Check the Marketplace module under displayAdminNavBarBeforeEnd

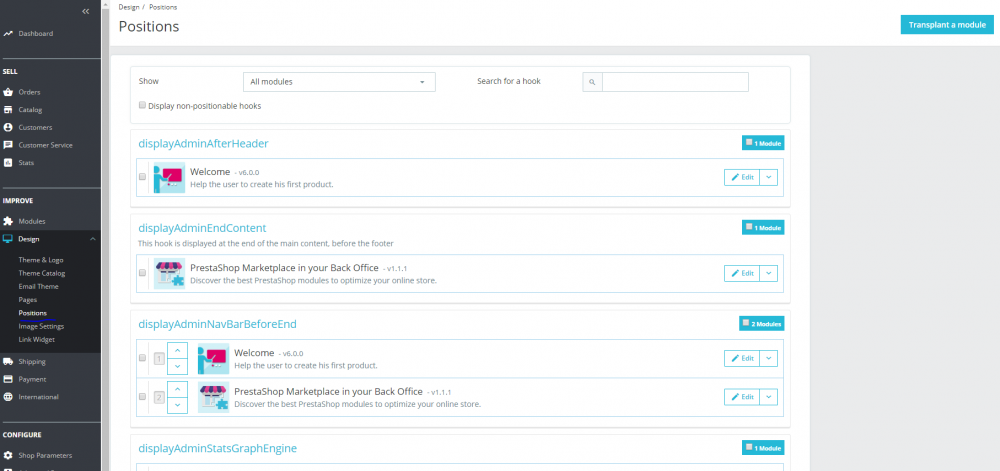(x=142, y=396)
